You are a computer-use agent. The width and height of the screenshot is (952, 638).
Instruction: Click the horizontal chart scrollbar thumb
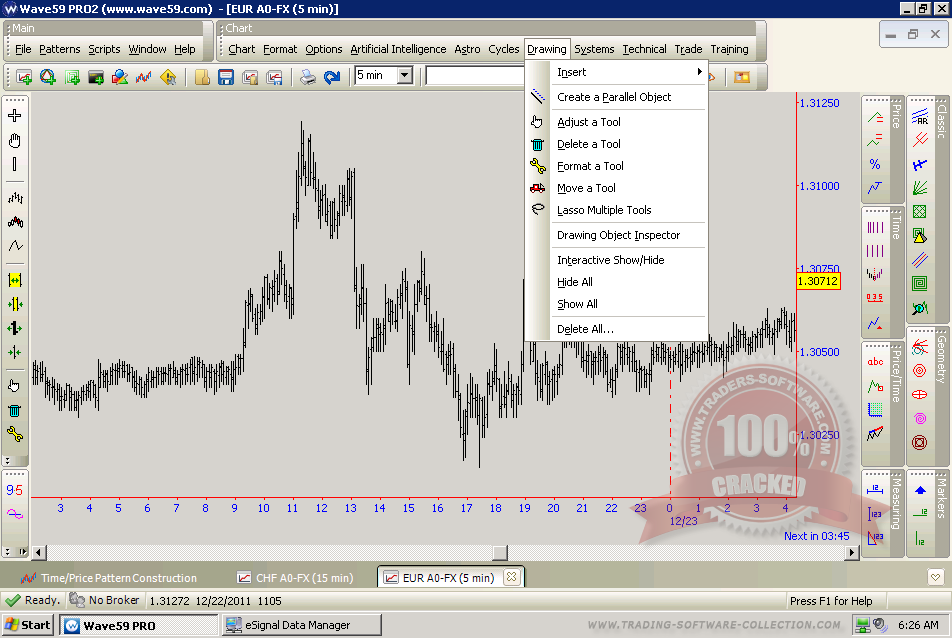point(500,553)
